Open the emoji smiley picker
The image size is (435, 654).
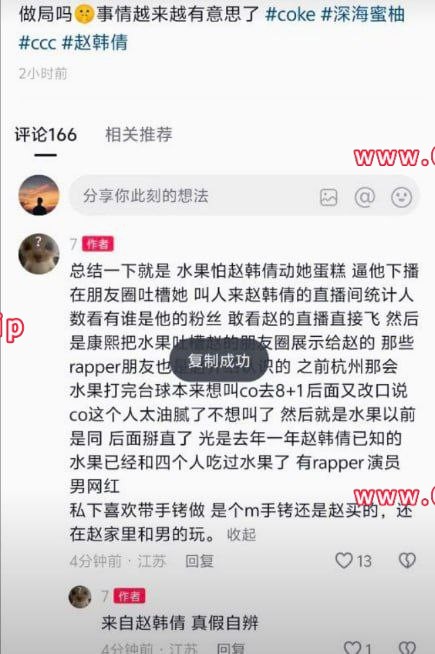pyautogui.click(x=401, y=197)
